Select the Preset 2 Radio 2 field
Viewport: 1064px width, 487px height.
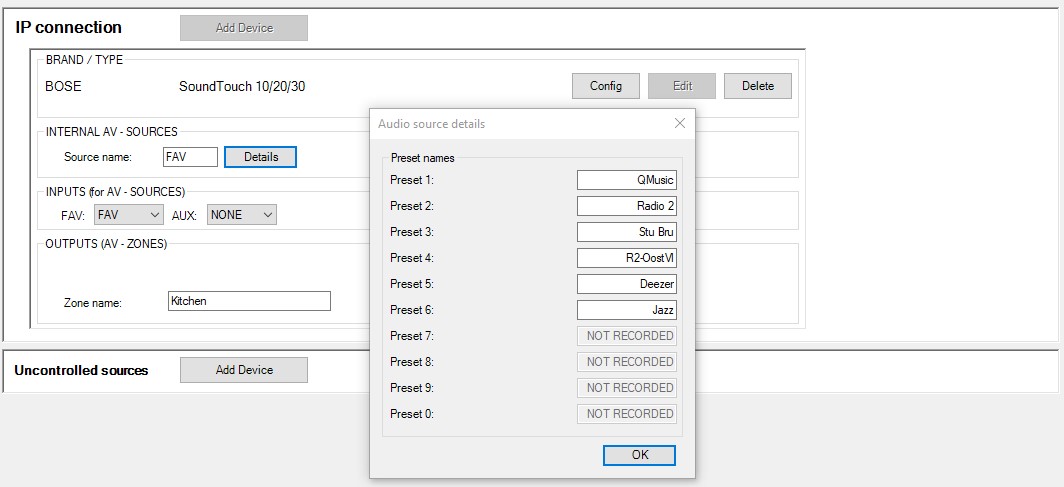pyautogui.click(x=626, y=206)
